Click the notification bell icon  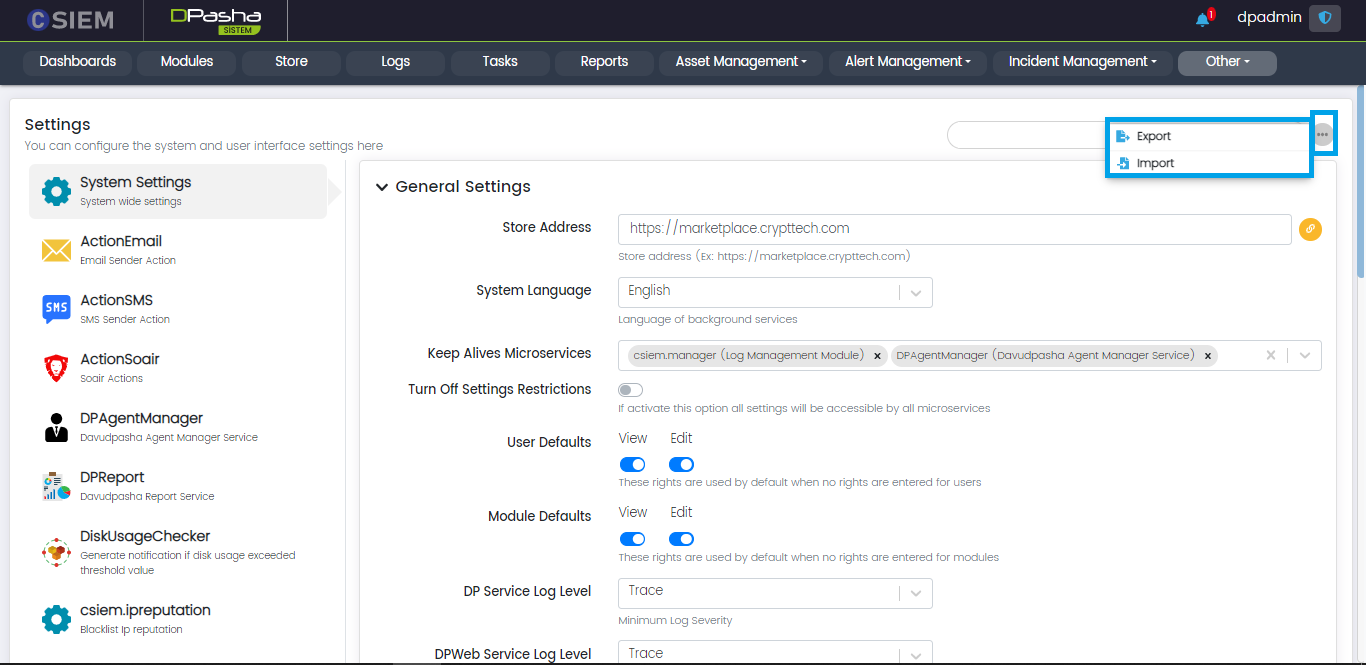1203,19
